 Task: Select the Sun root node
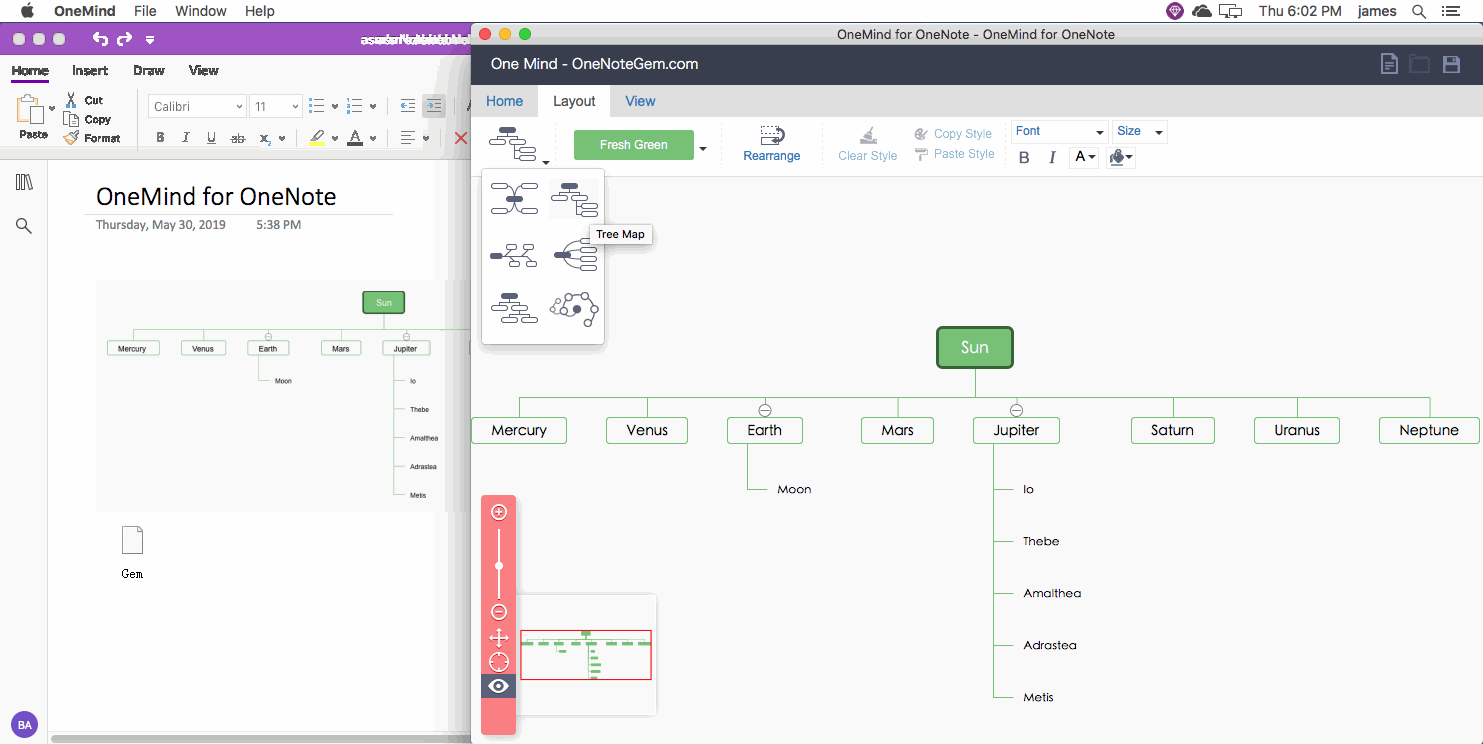(975, 347)
